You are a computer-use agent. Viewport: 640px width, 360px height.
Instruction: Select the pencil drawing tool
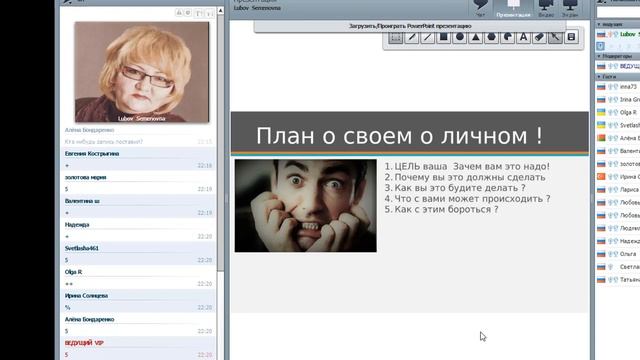point(412,38)
